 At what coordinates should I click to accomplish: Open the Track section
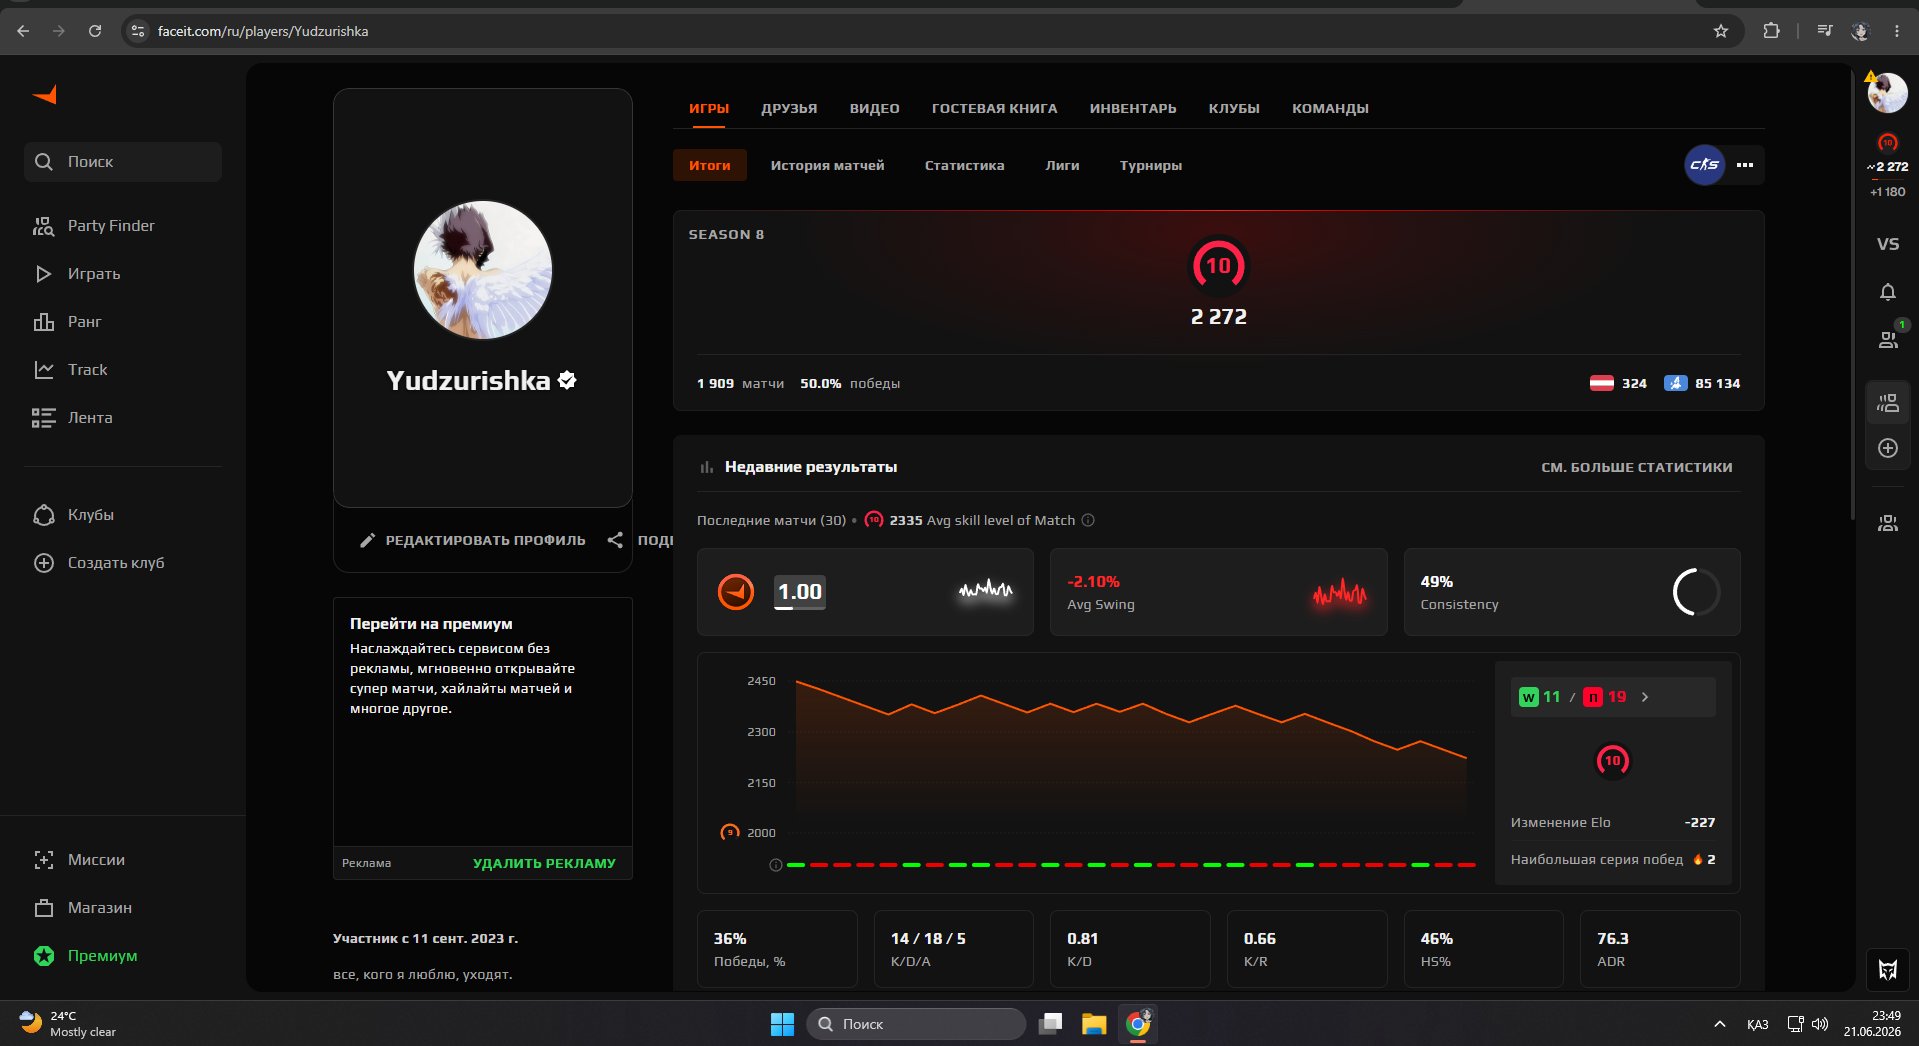tap(70, 370)
